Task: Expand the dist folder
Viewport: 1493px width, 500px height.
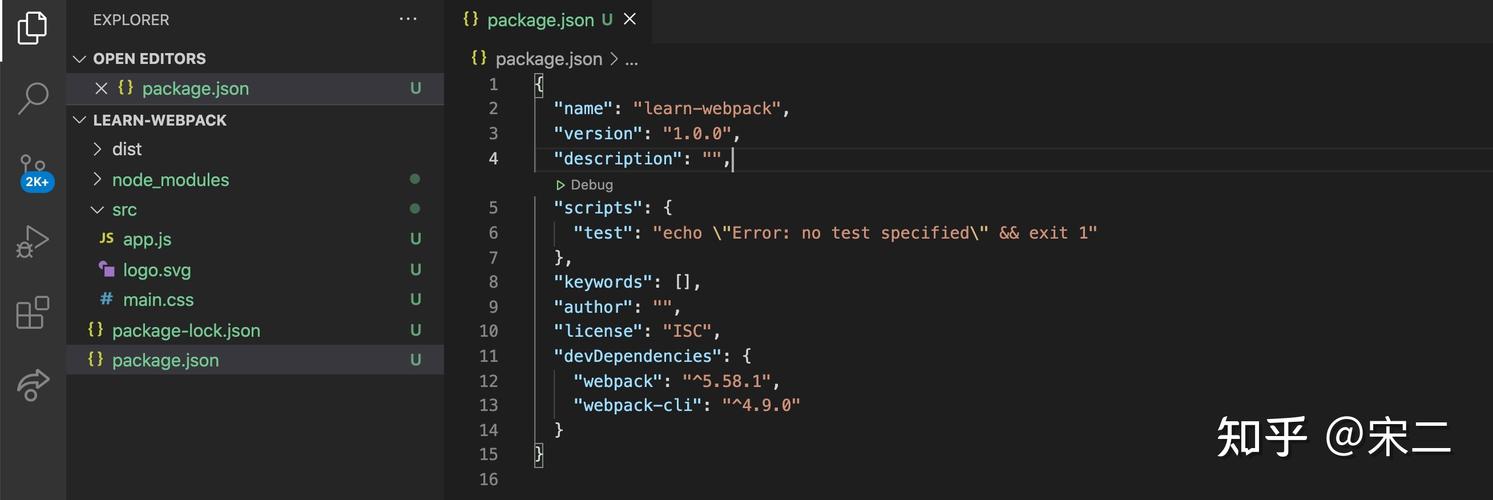Action: [x=97, y=149]
